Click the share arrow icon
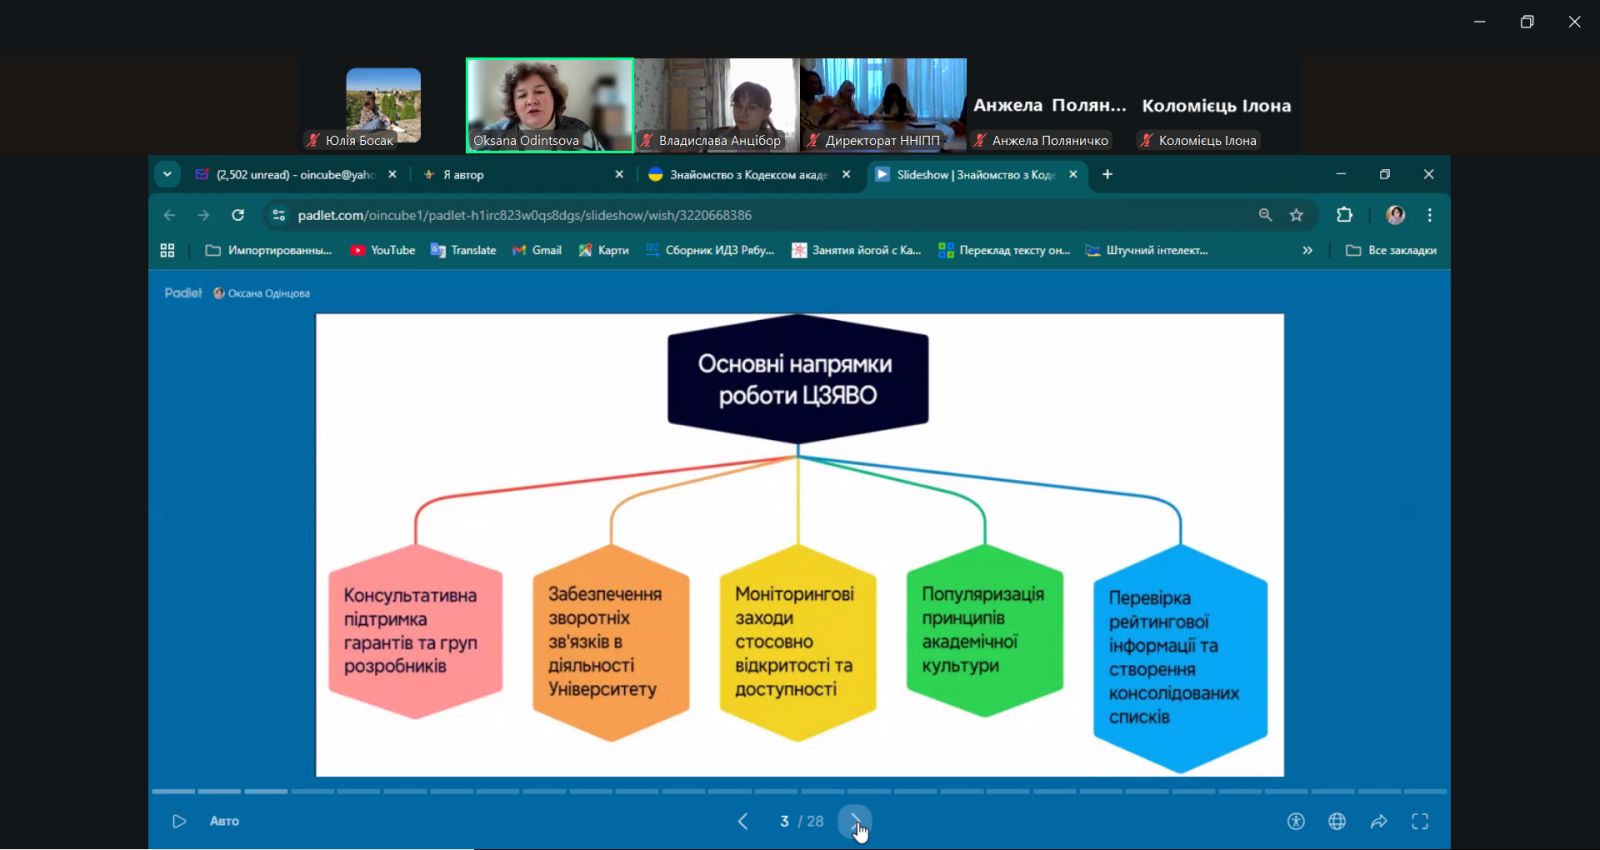The image size is (1600, 850). pyautogui.click(x=1379, y=821)
